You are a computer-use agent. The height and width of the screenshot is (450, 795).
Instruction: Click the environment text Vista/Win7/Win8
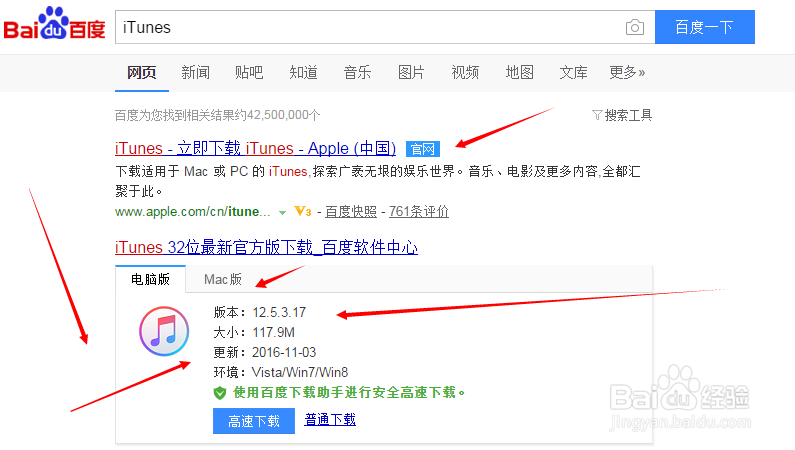(x=300, y=372)
